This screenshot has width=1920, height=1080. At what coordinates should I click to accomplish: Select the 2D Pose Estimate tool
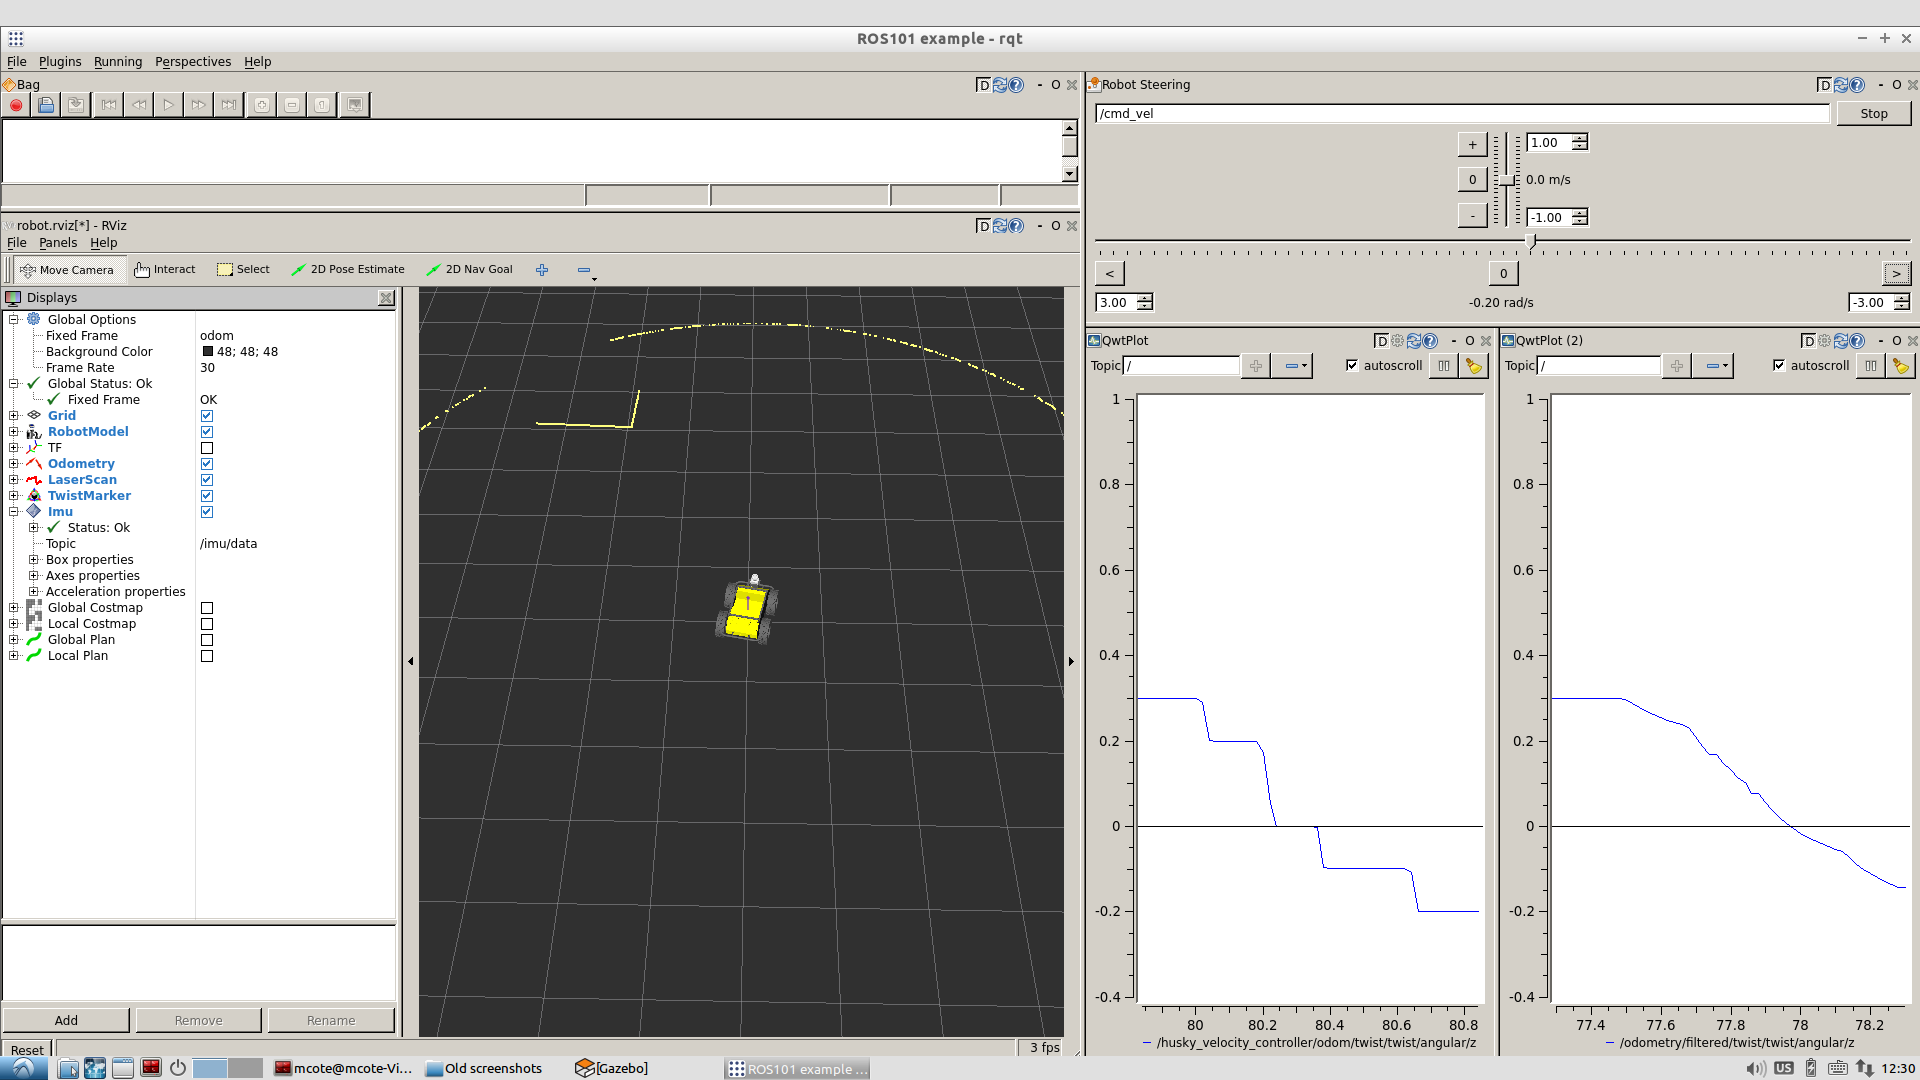(x=348, y=269)
